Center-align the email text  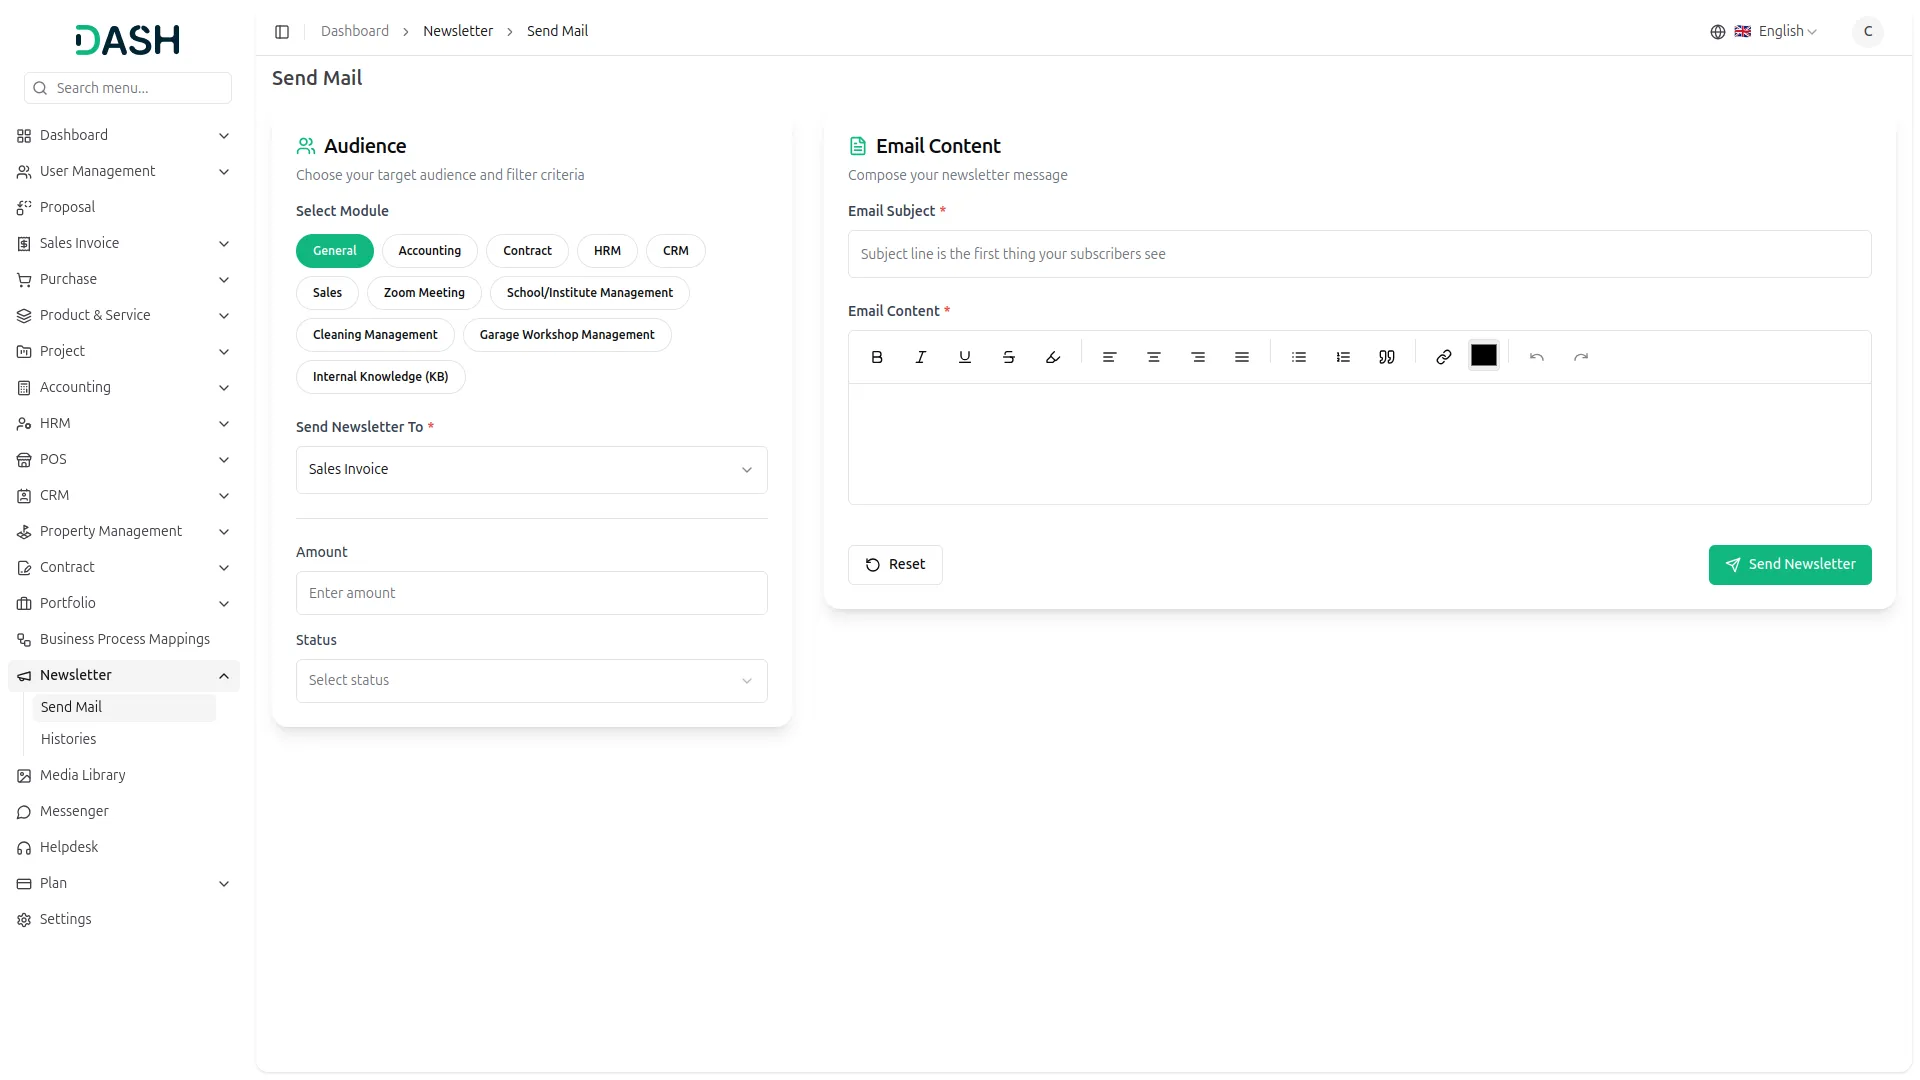[x=1153, y=357]
